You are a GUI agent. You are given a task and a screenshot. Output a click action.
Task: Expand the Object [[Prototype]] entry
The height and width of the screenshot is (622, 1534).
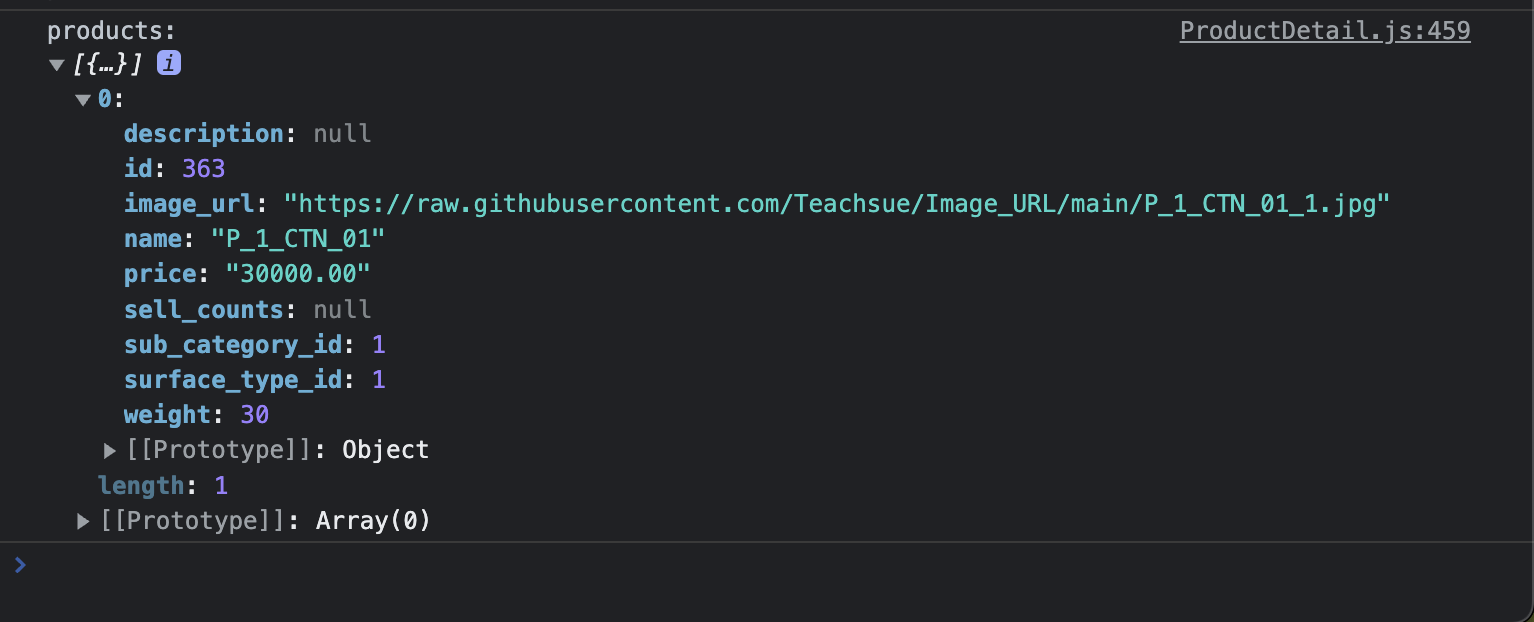point(110,450)
